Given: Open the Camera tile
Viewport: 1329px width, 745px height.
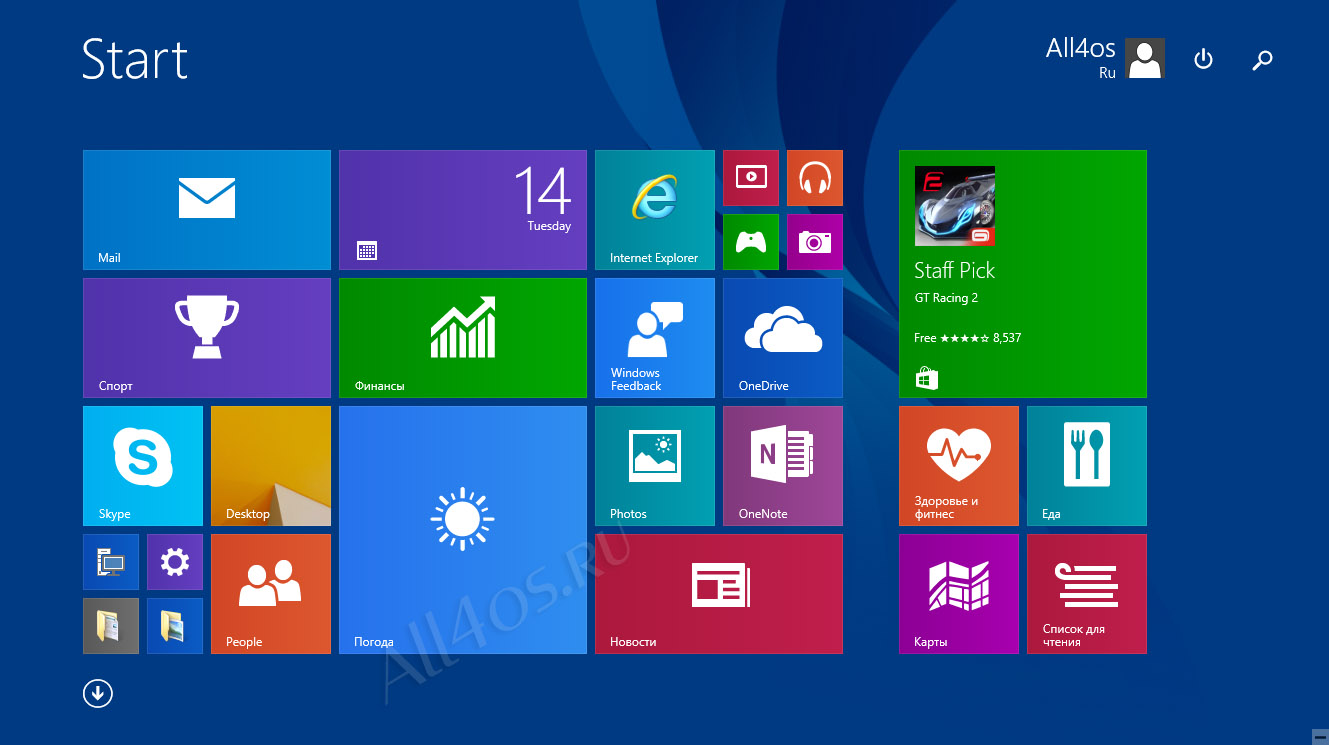Looking at the screenshot, I should click(814, 242).
